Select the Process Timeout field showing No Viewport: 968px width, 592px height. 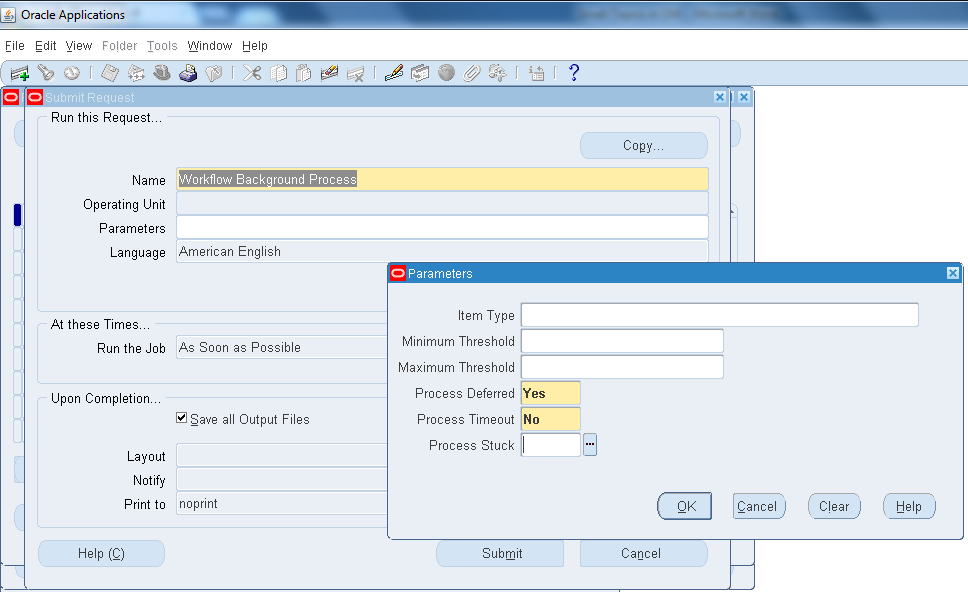point(551,419)
